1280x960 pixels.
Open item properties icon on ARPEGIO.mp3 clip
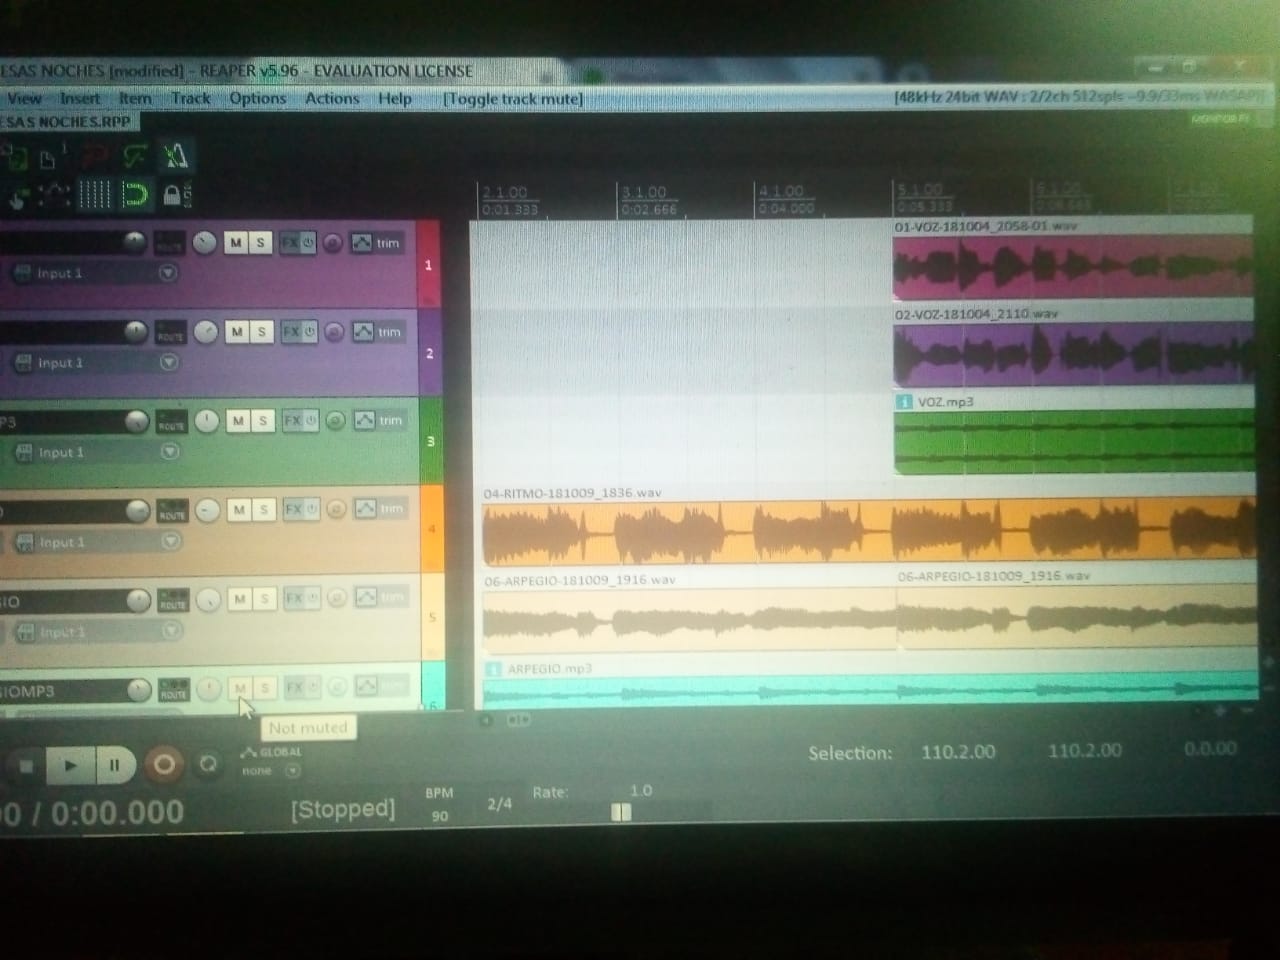point(493,669)
